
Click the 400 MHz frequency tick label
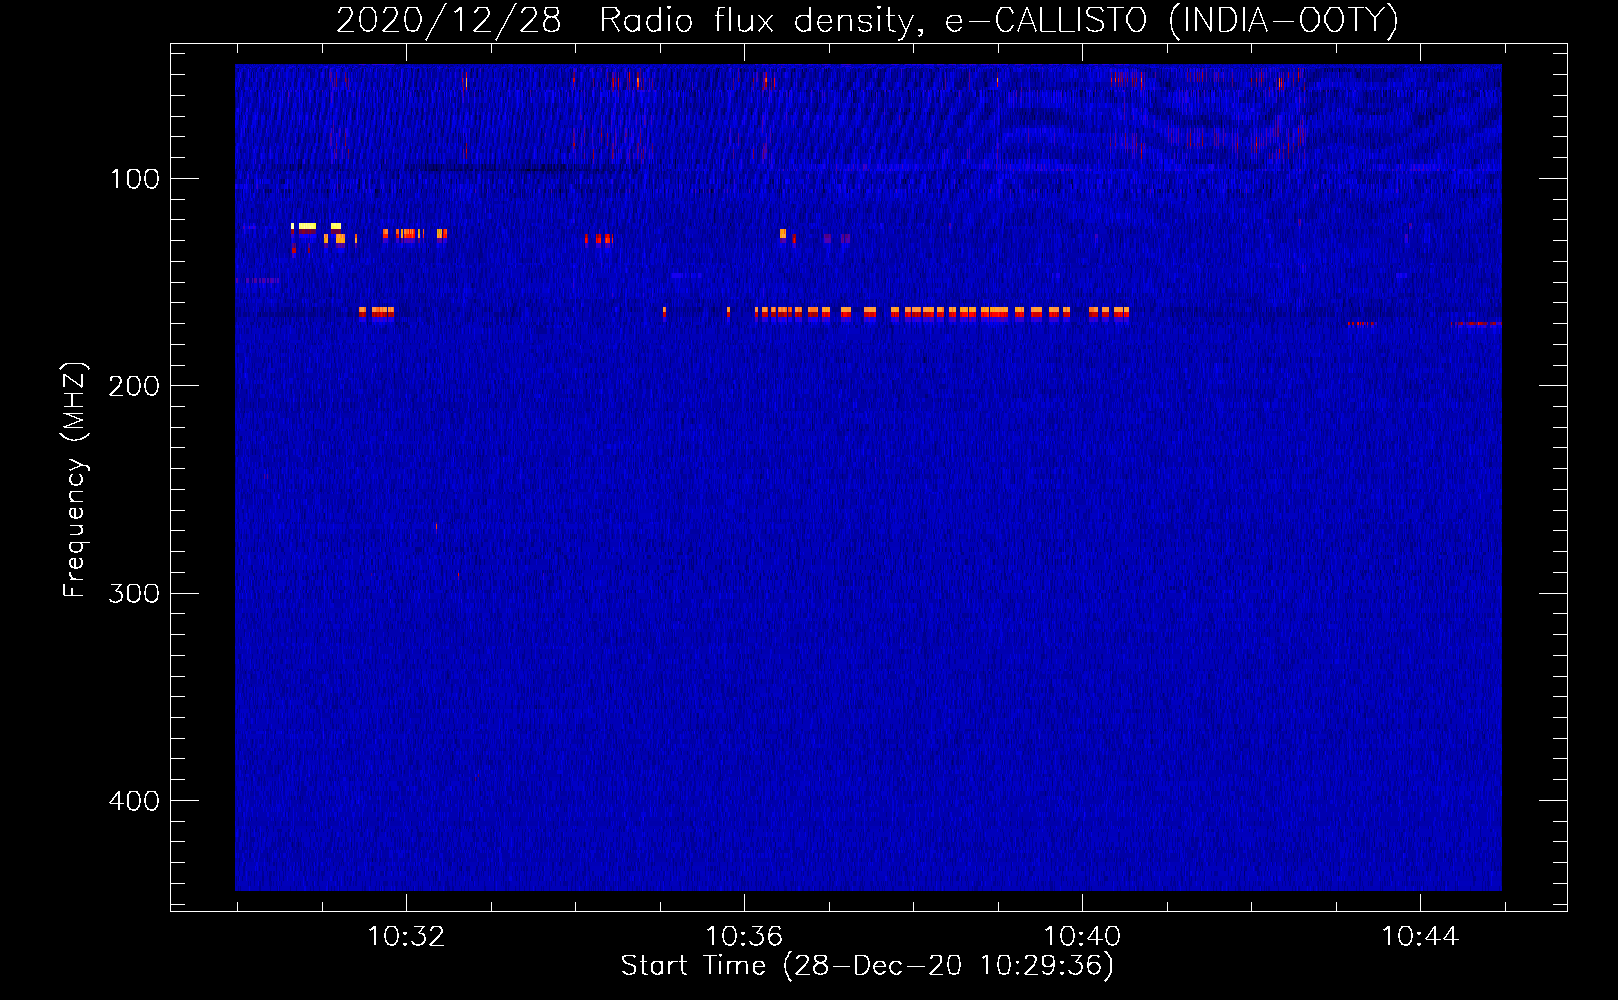click(x=135, y=801)
